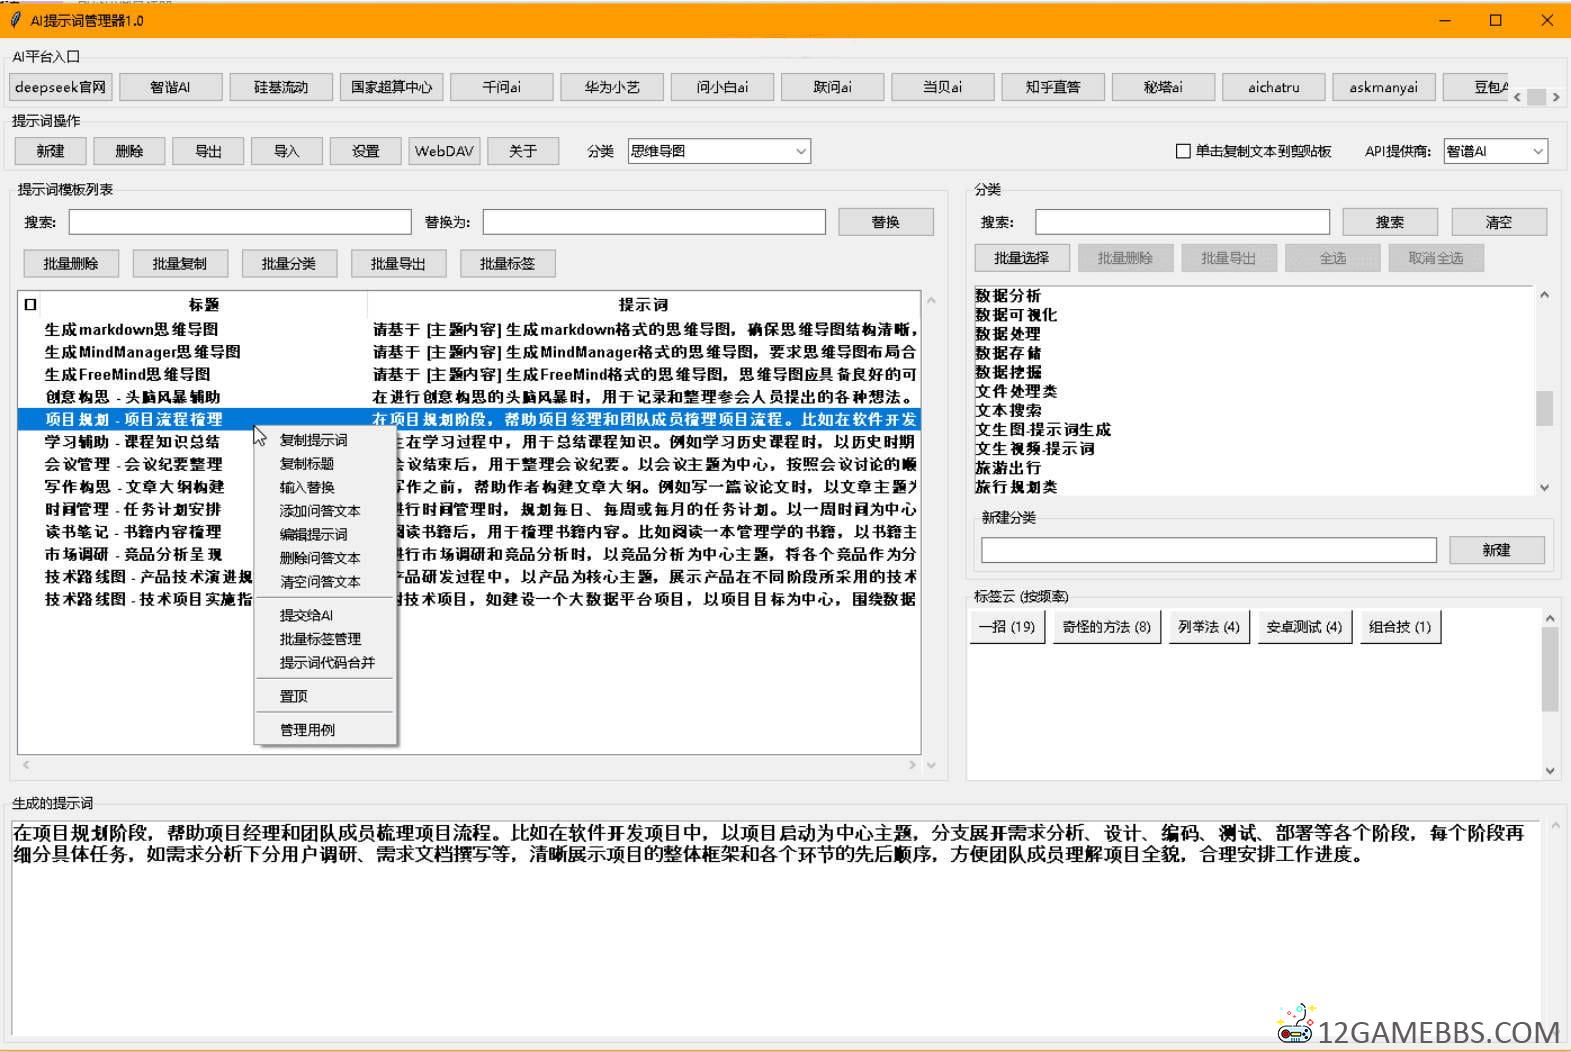Focus the prompt template 搜索 input field
The width and height of the screenshot is (1571, 1052).
click(240, 222)
